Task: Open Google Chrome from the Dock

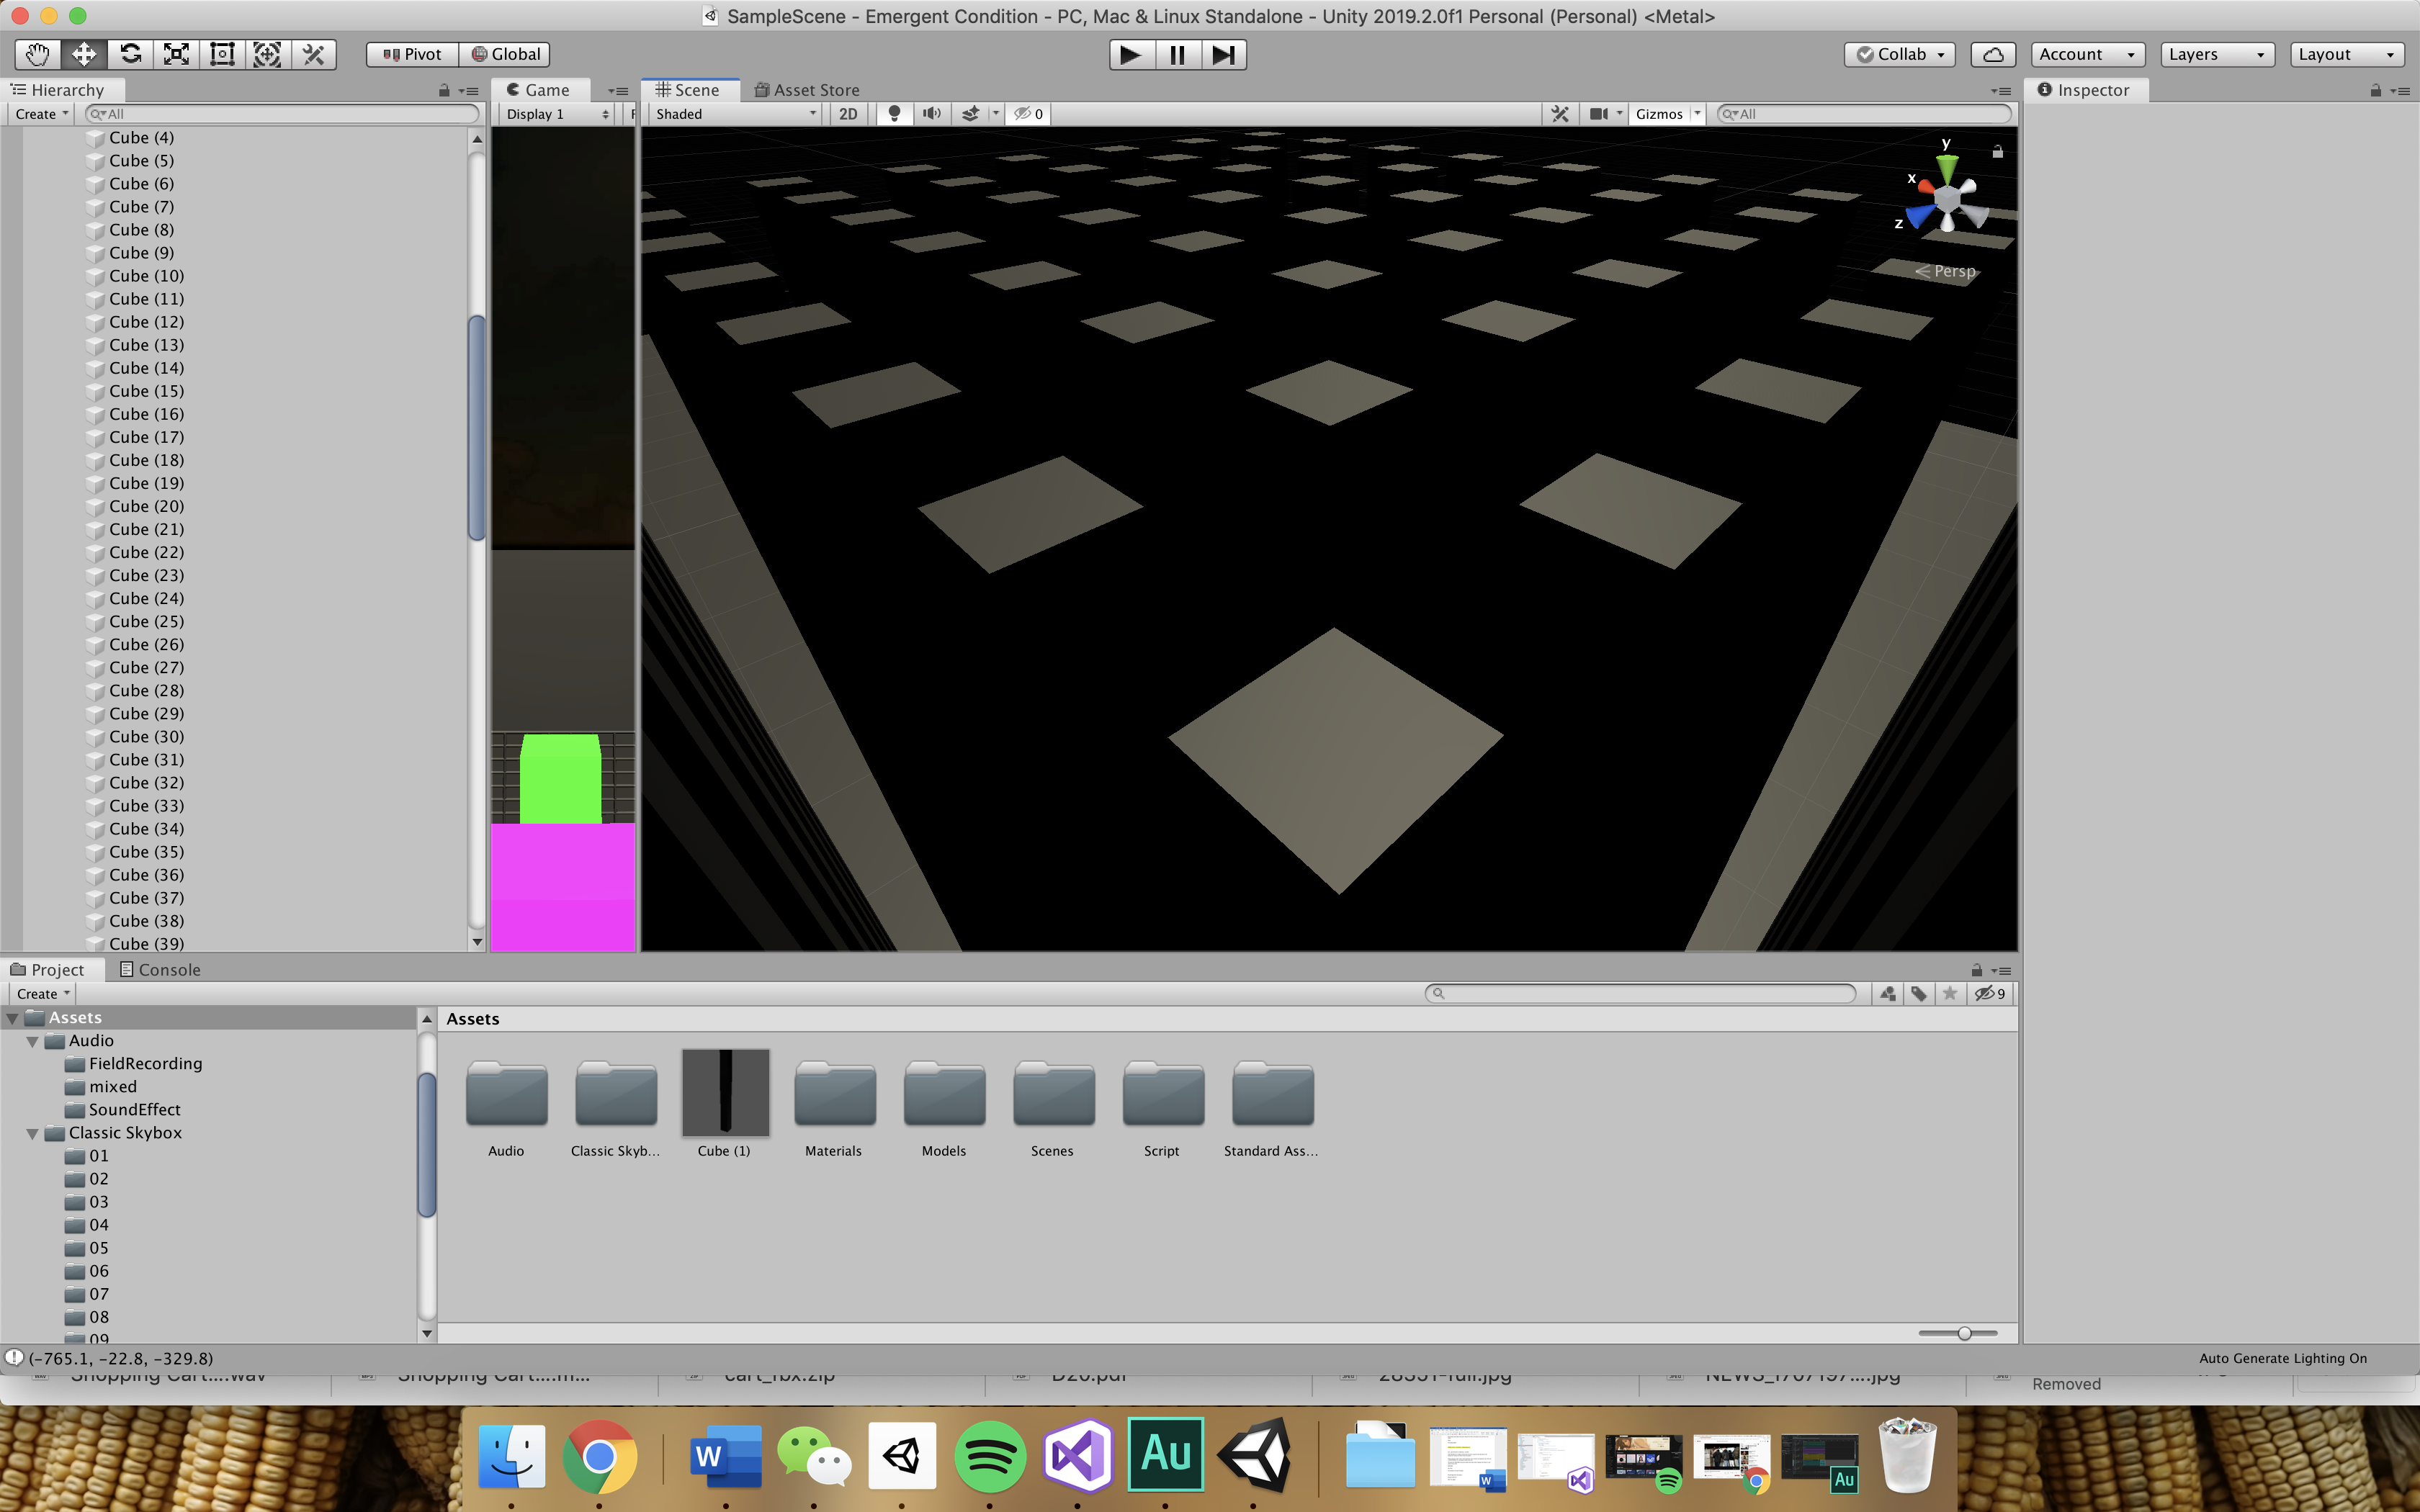Action: 599,1456
